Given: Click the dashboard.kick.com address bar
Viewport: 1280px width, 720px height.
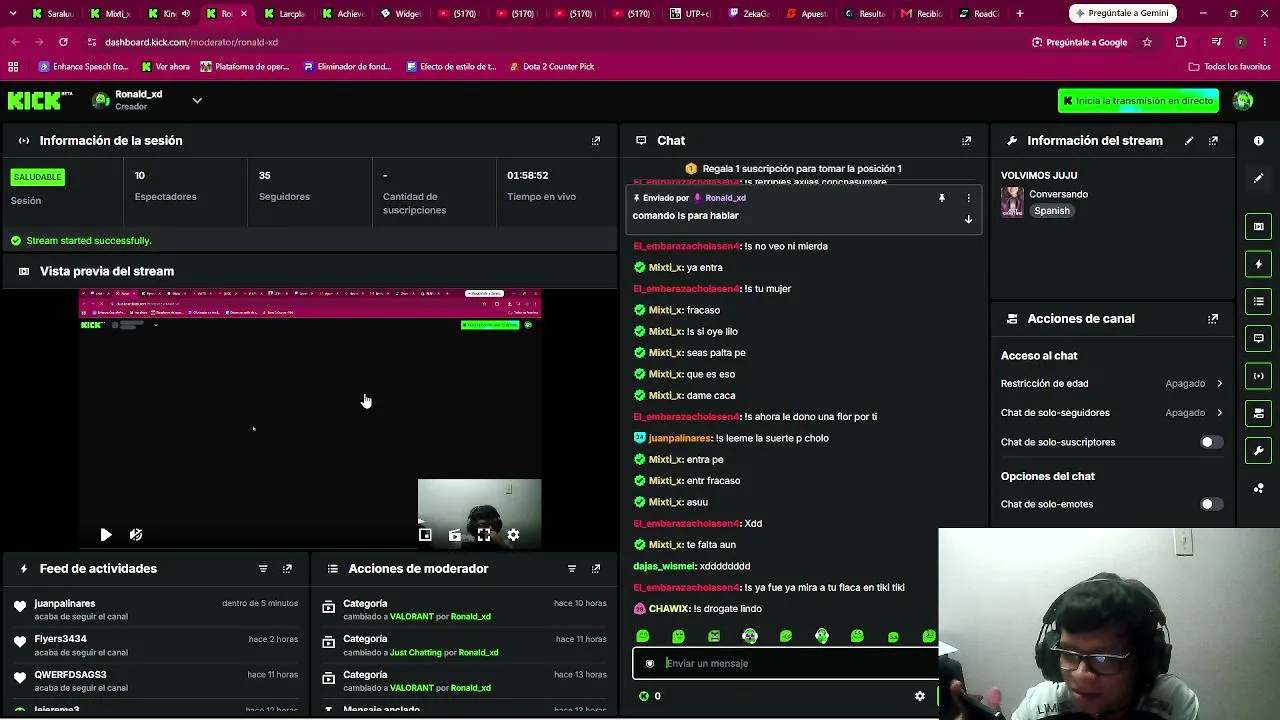Looking at the screenshot, I should 191,42.
